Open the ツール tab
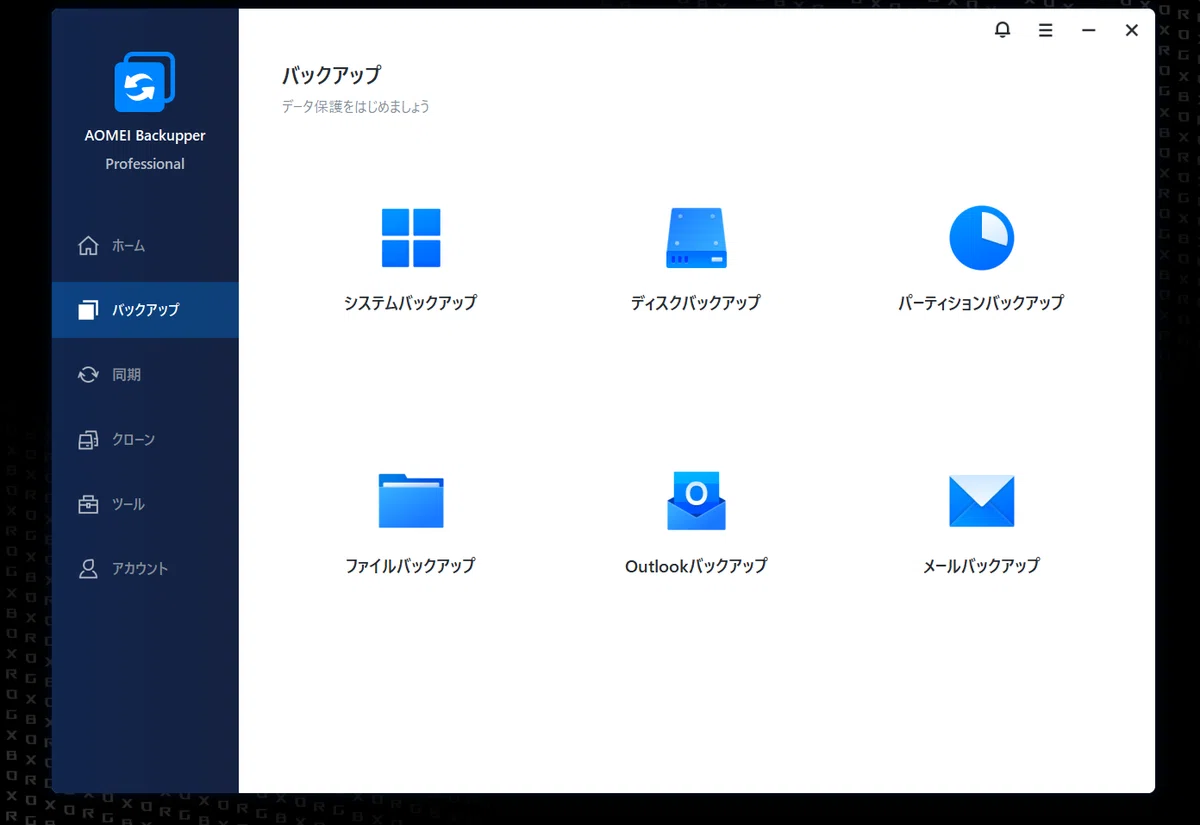This screenshot has height=825, width=1200. 145,504
